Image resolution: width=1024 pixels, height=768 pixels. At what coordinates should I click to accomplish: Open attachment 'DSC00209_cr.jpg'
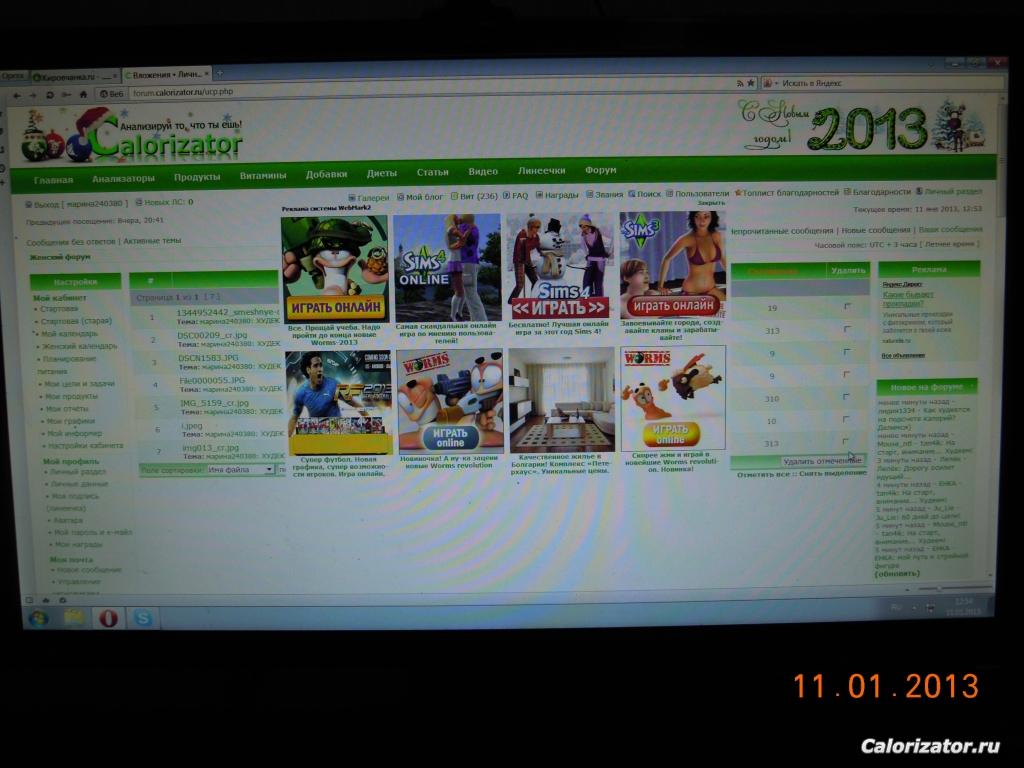[x=213, y=335]
